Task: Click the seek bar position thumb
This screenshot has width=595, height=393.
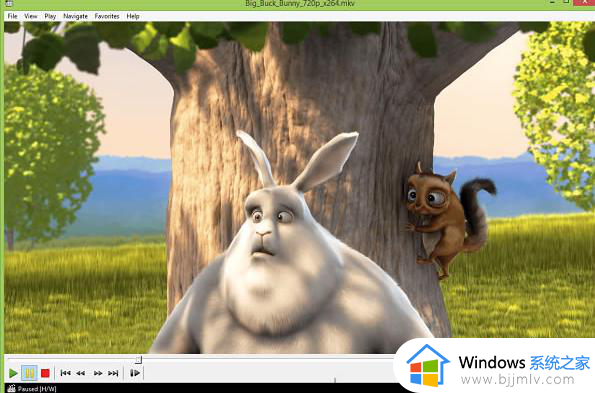Action: click(x=139, y=359)
